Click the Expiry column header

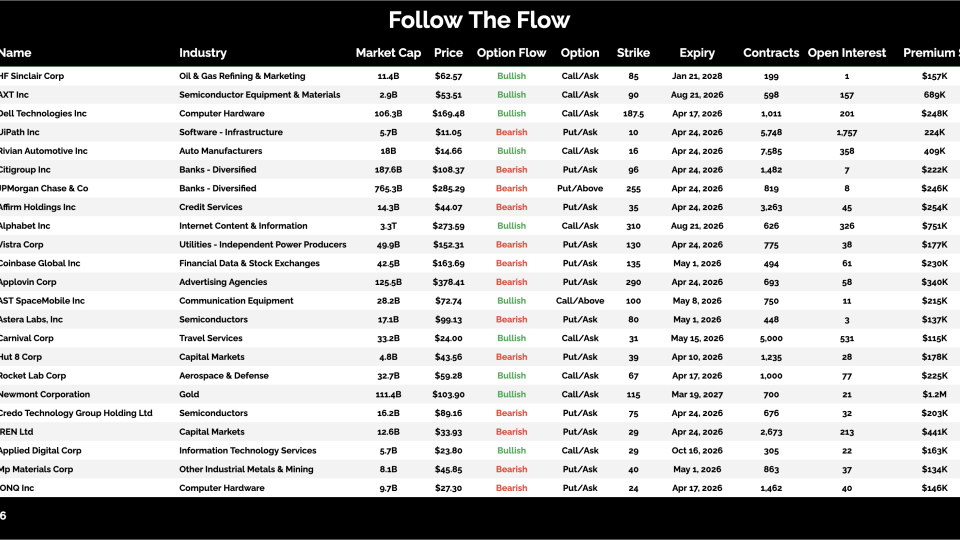(x=697, y=53)
